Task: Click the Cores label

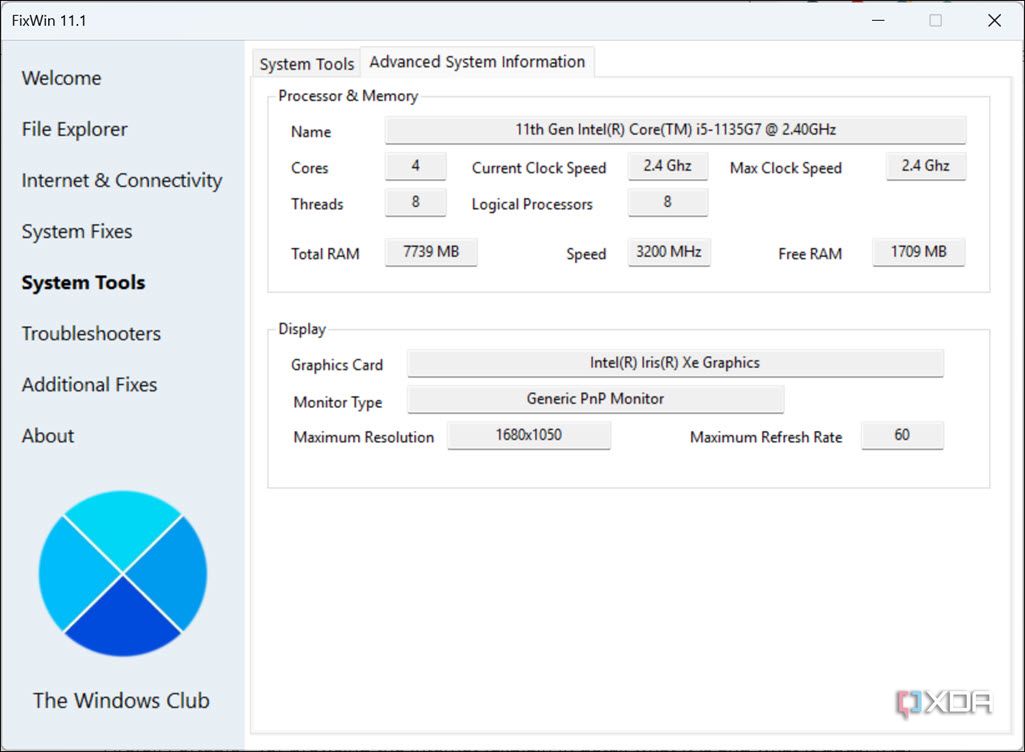Action: click(x=309, y=168)
